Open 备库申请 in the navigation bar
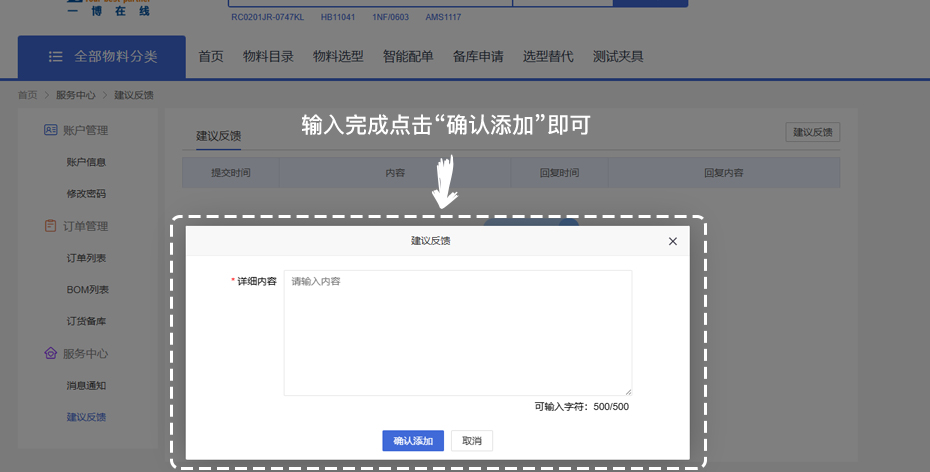Screen dimensions: 930x472 [x=478, y=57]
